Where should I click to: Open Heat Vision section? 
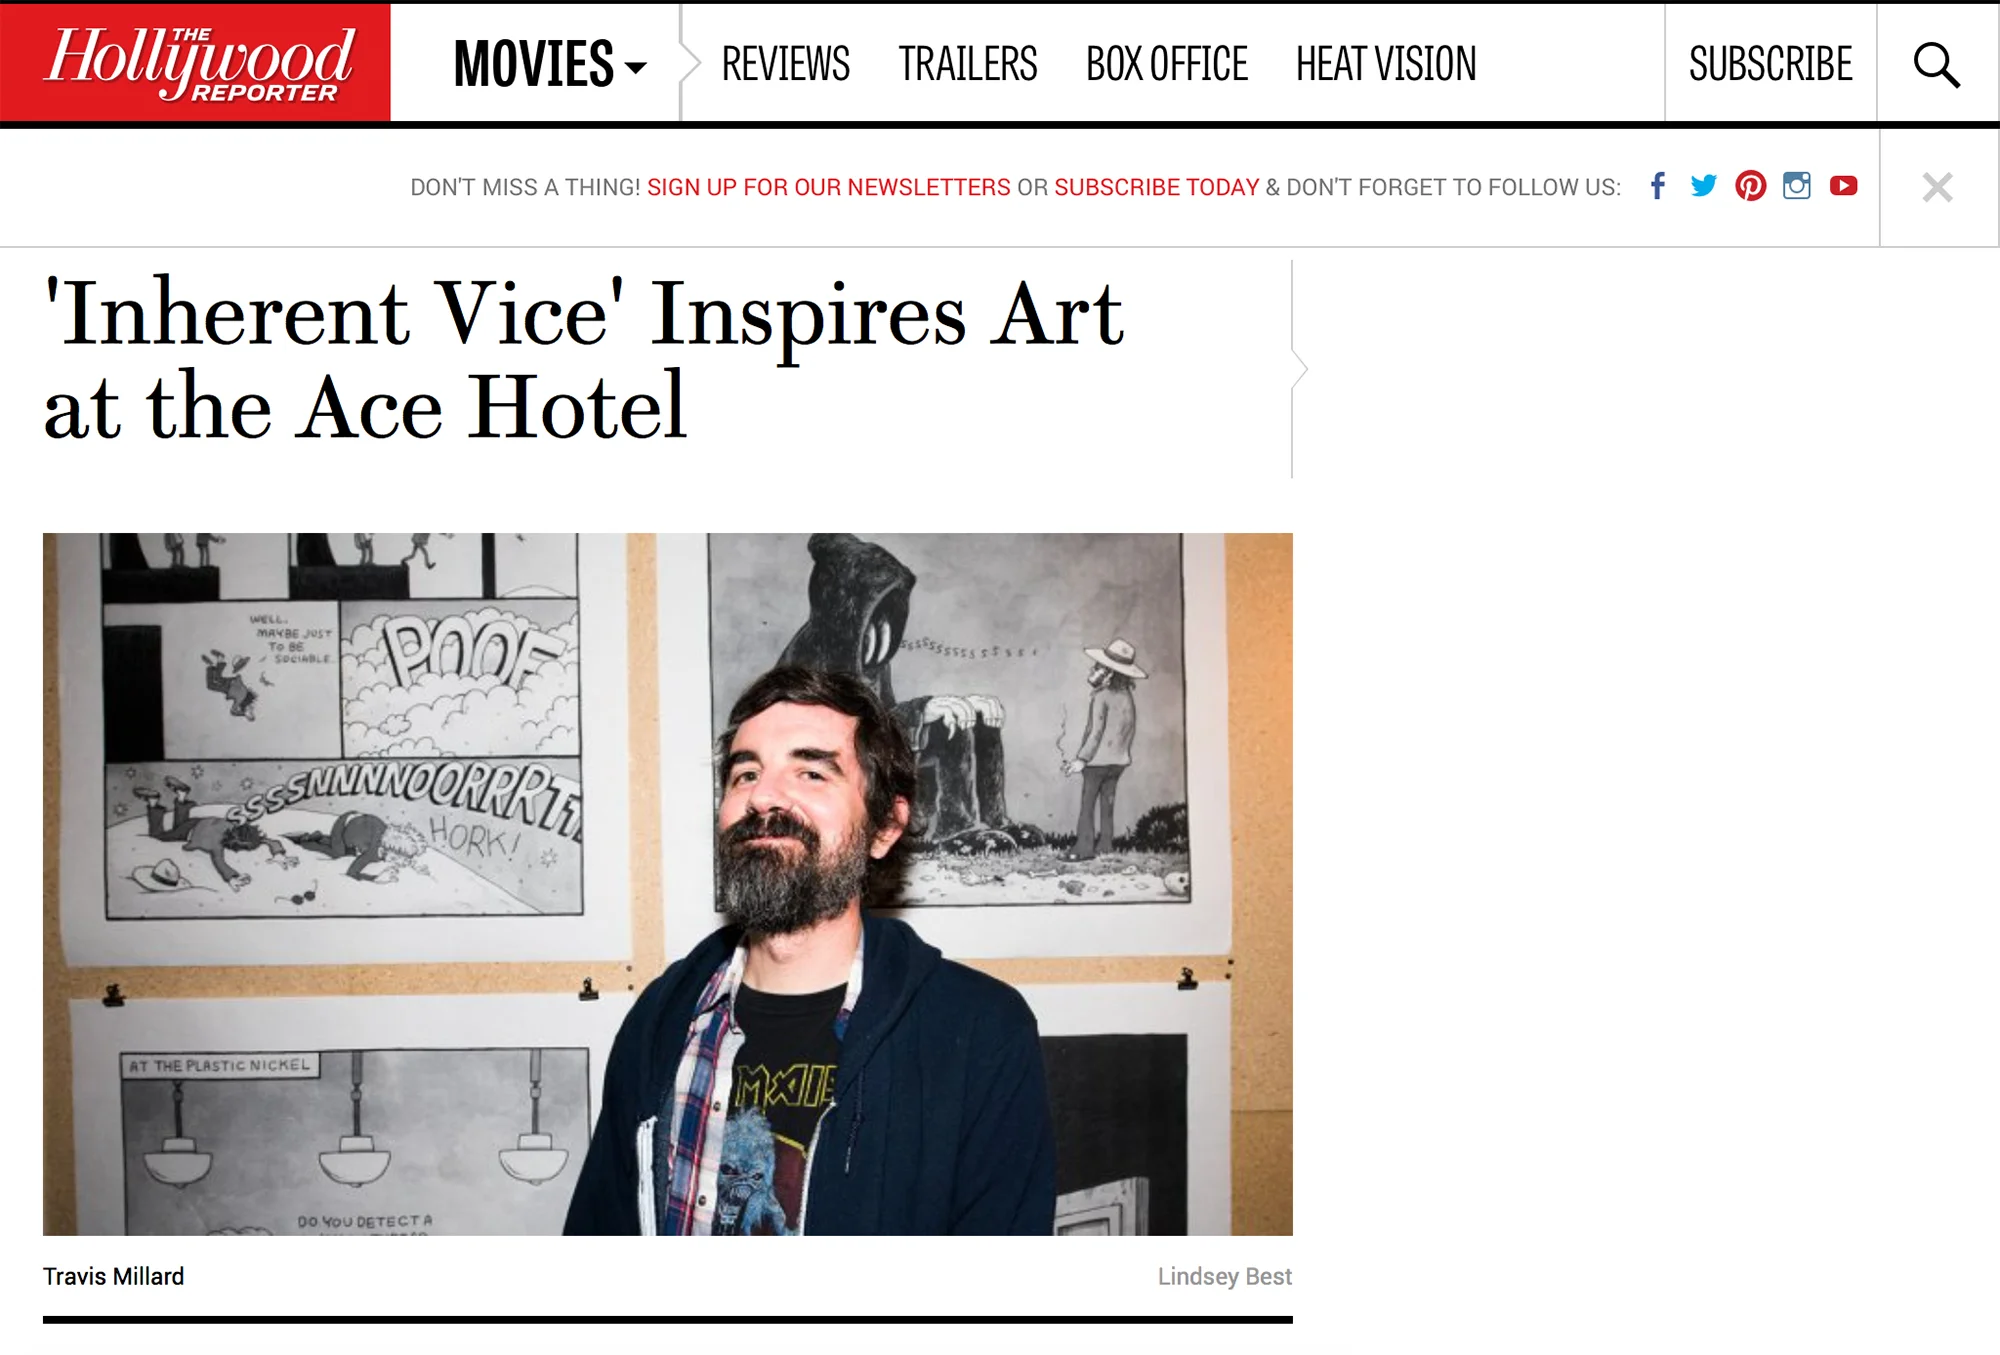(1386, 64)
